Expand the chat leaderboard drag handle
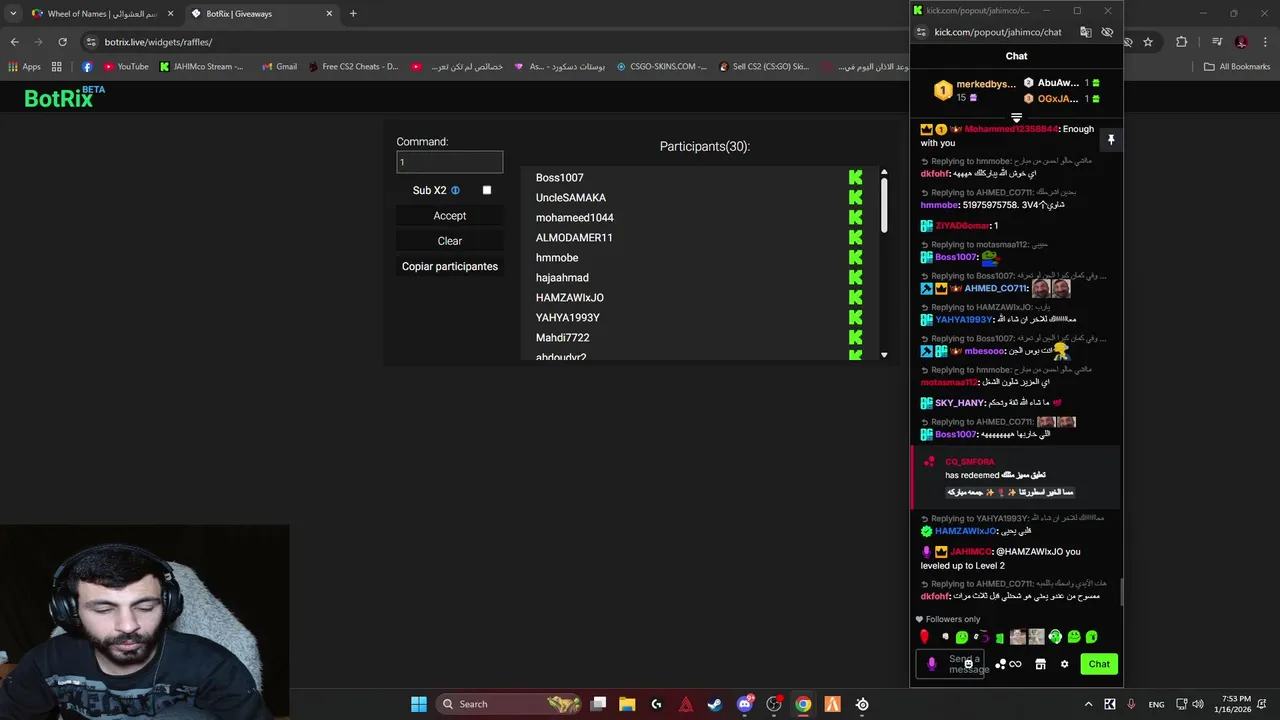 [x=1016, y=118]
